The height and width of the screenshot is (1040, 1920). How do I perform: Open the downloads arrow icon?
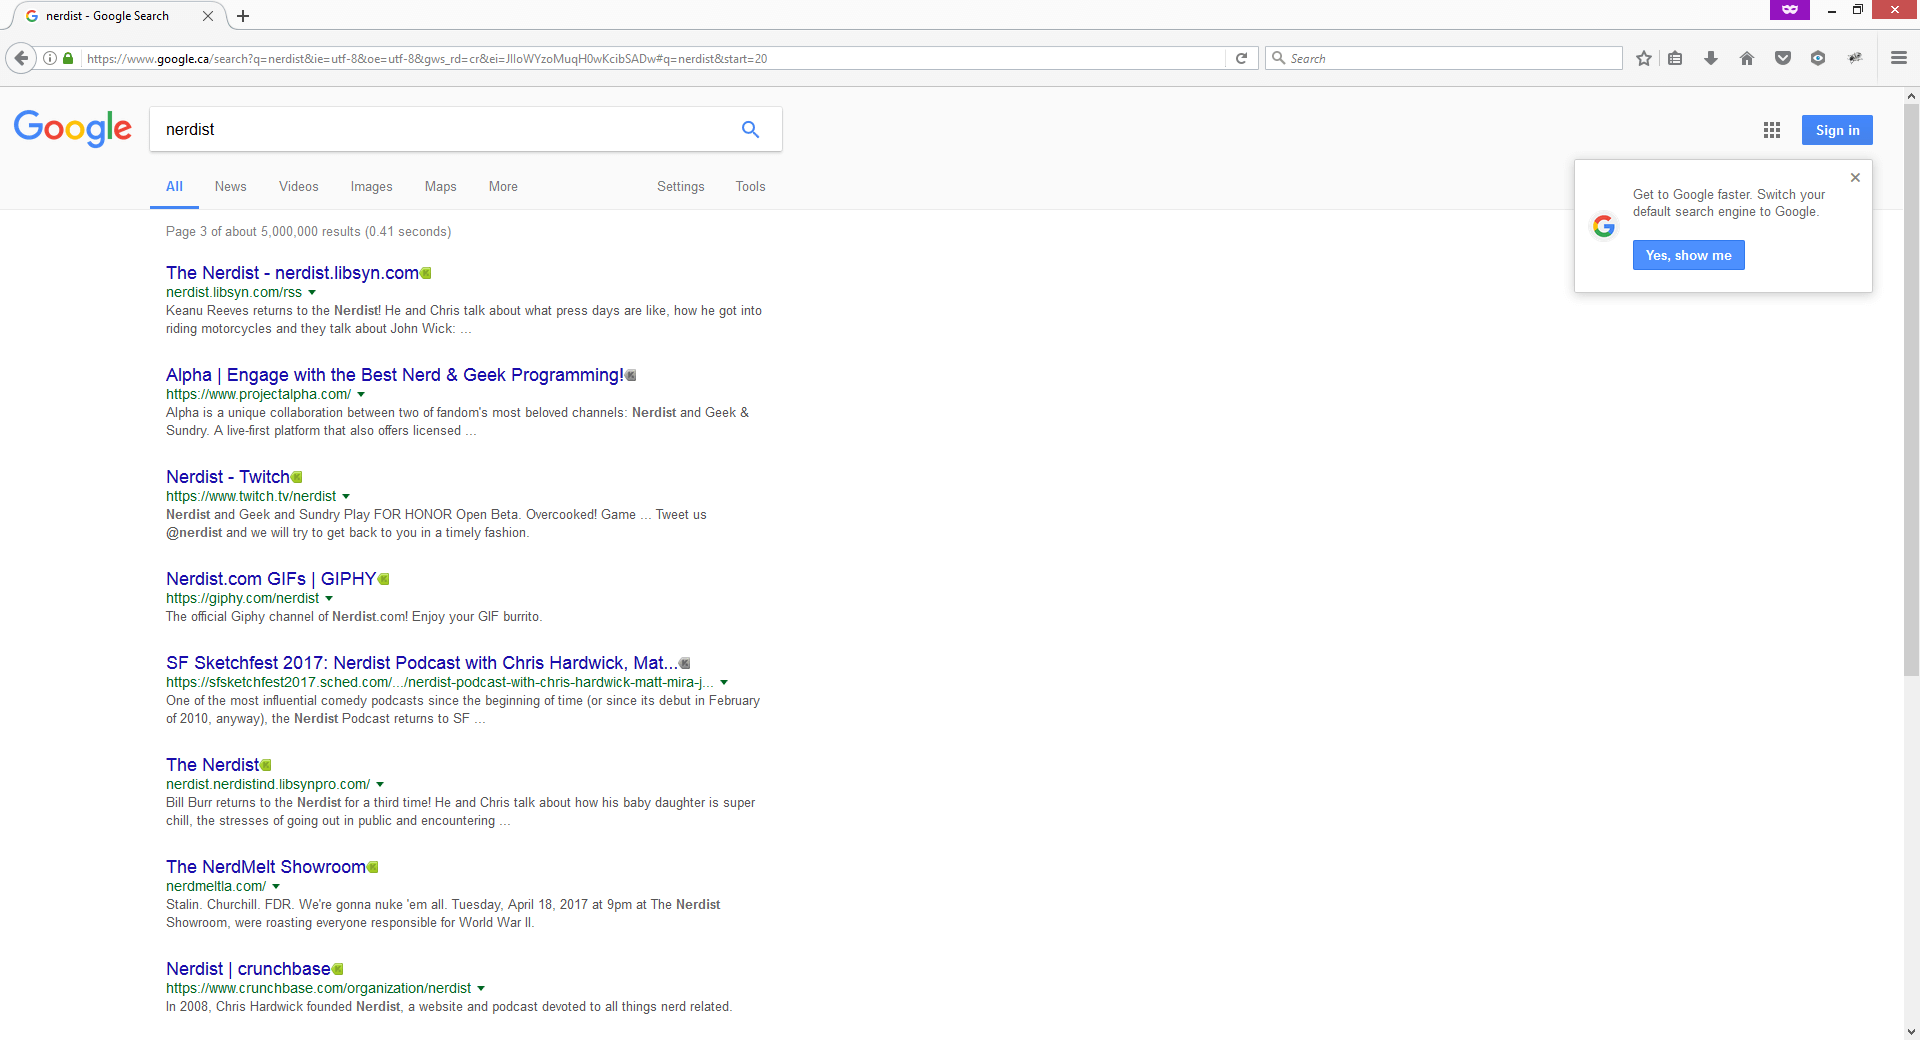pyautogui.click(x=1711, y=59)
